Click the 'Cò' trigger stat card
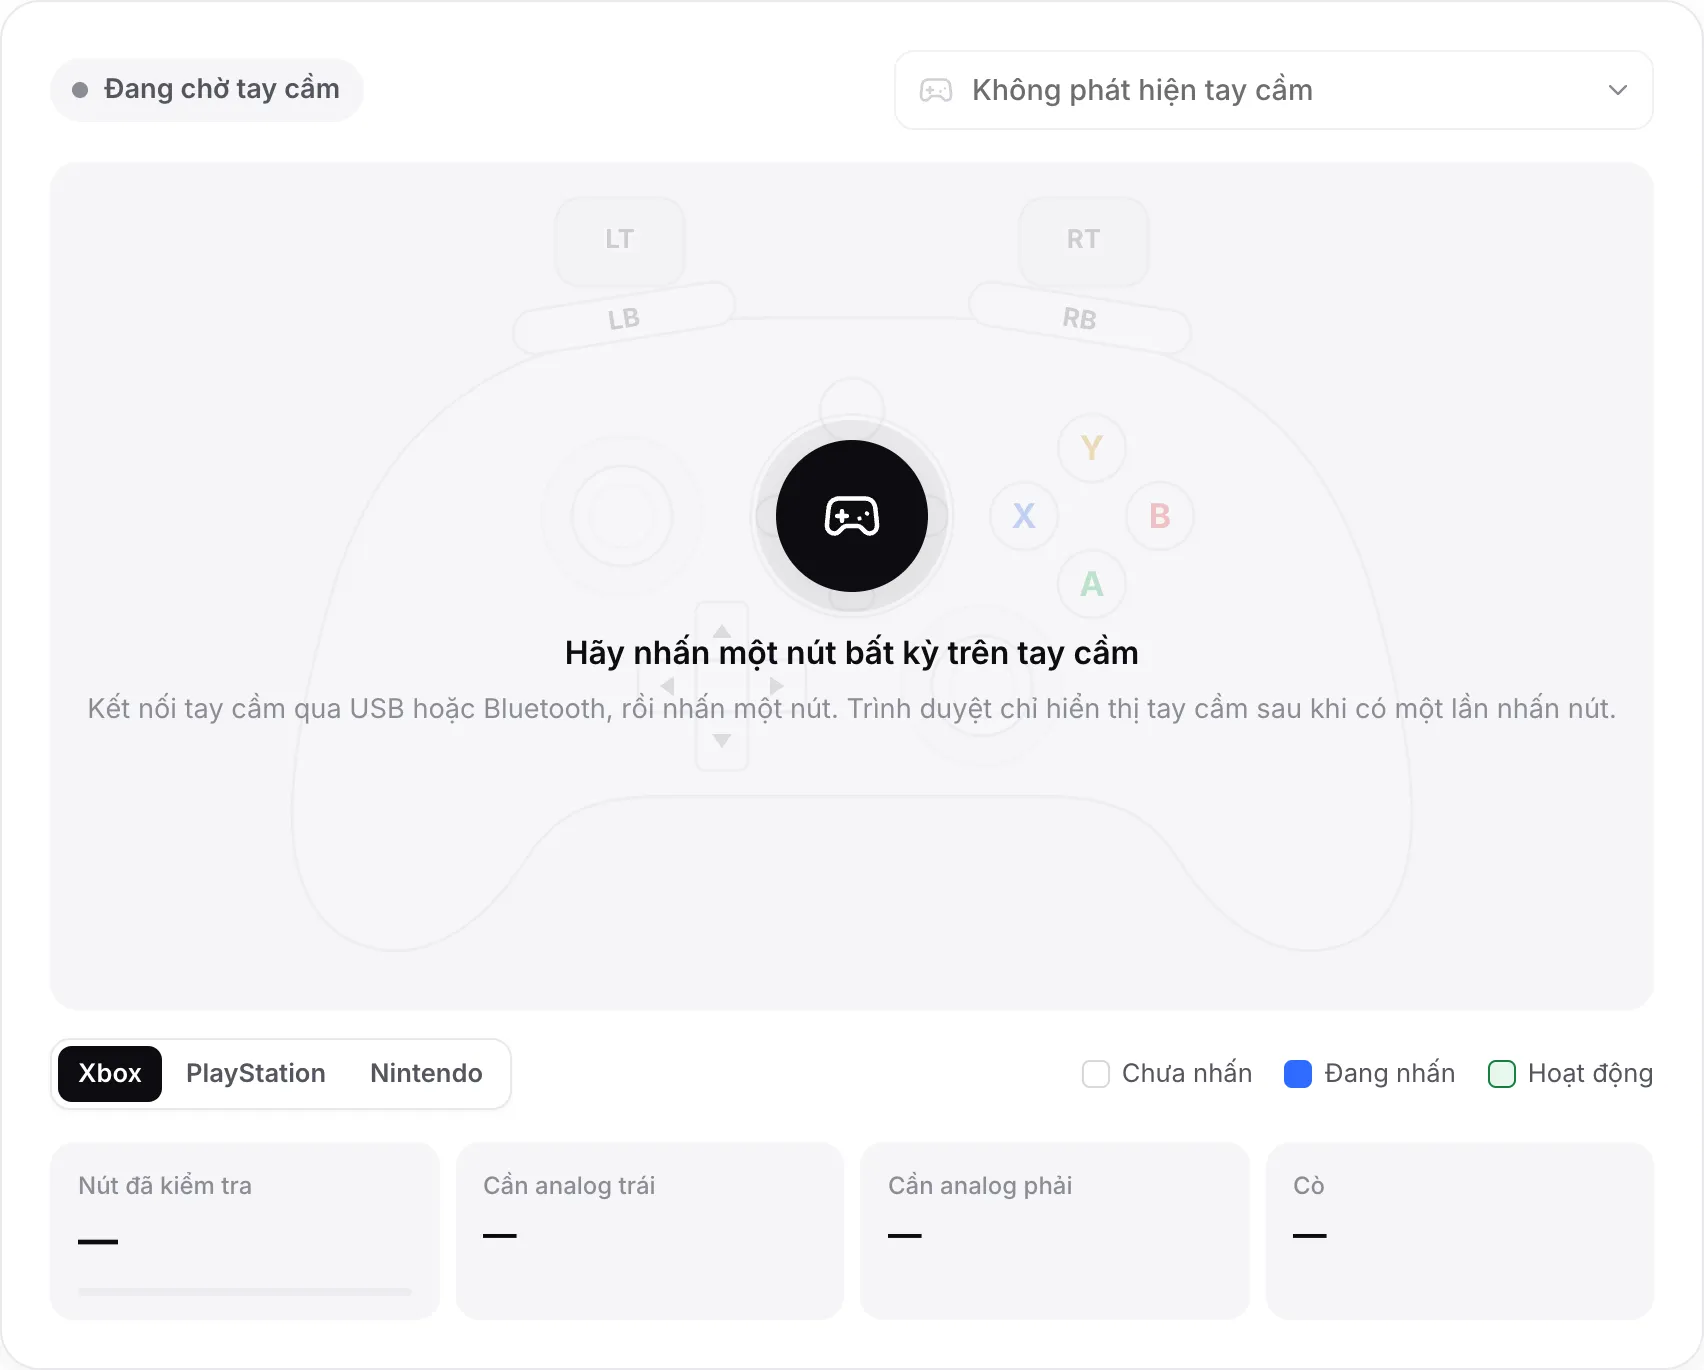This screenshot has height=1370, width=1704. point(1460,1231)
